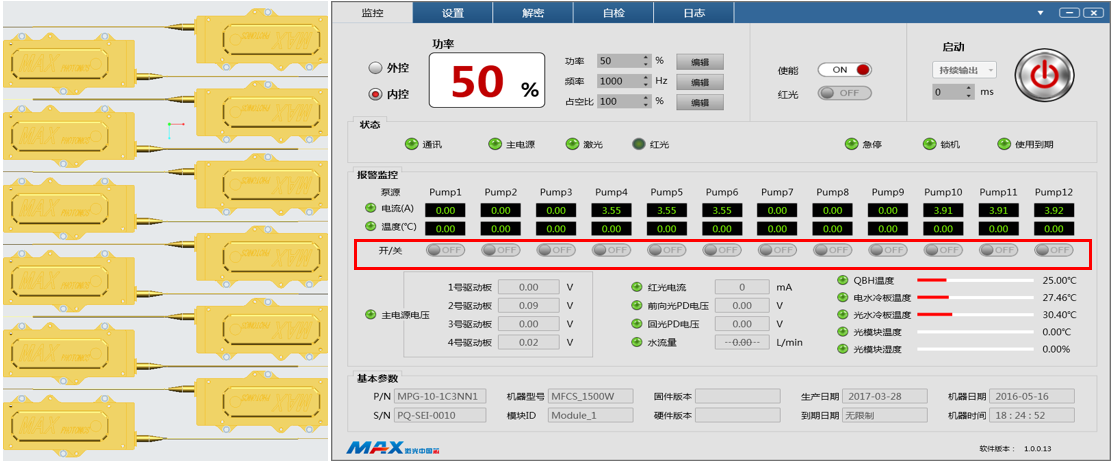
Task: Open the title bar dropdown arrow menu
Action: [1041, 13]
